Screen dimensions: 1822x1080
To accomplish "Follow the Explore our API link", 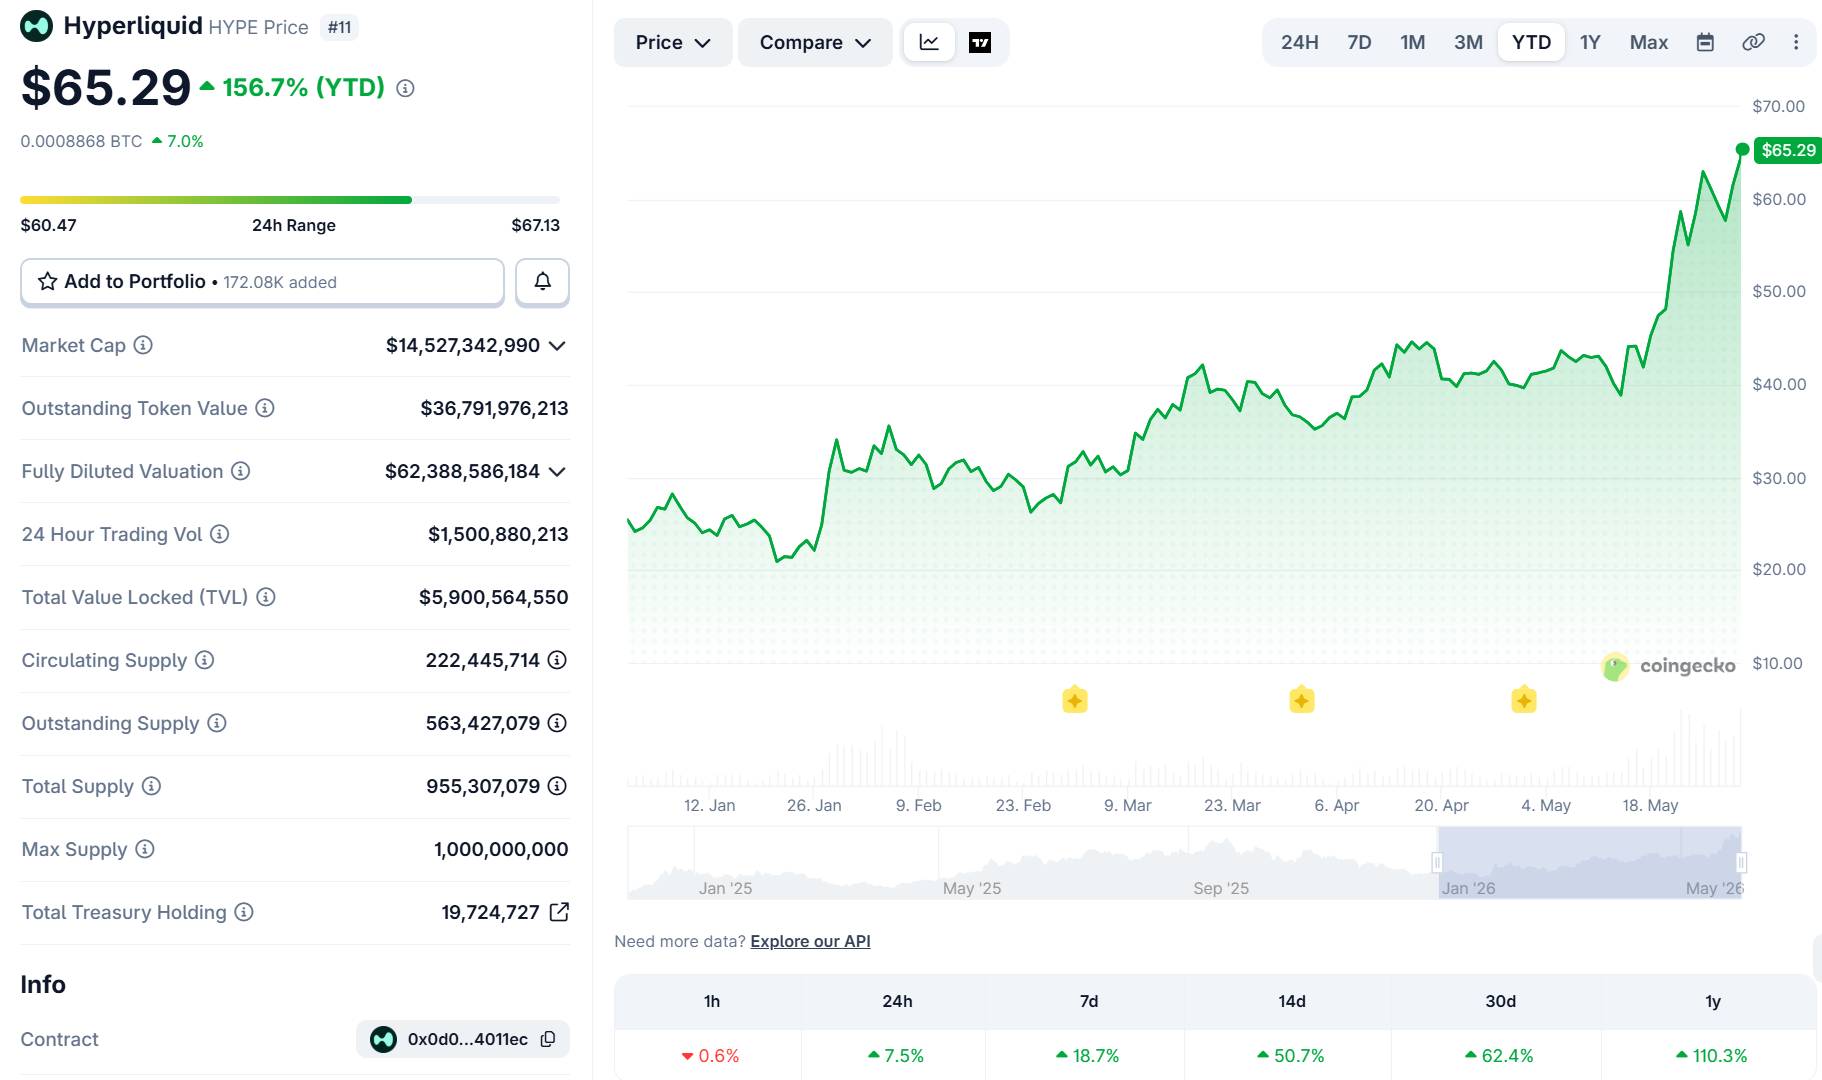I will pos(810,941).
